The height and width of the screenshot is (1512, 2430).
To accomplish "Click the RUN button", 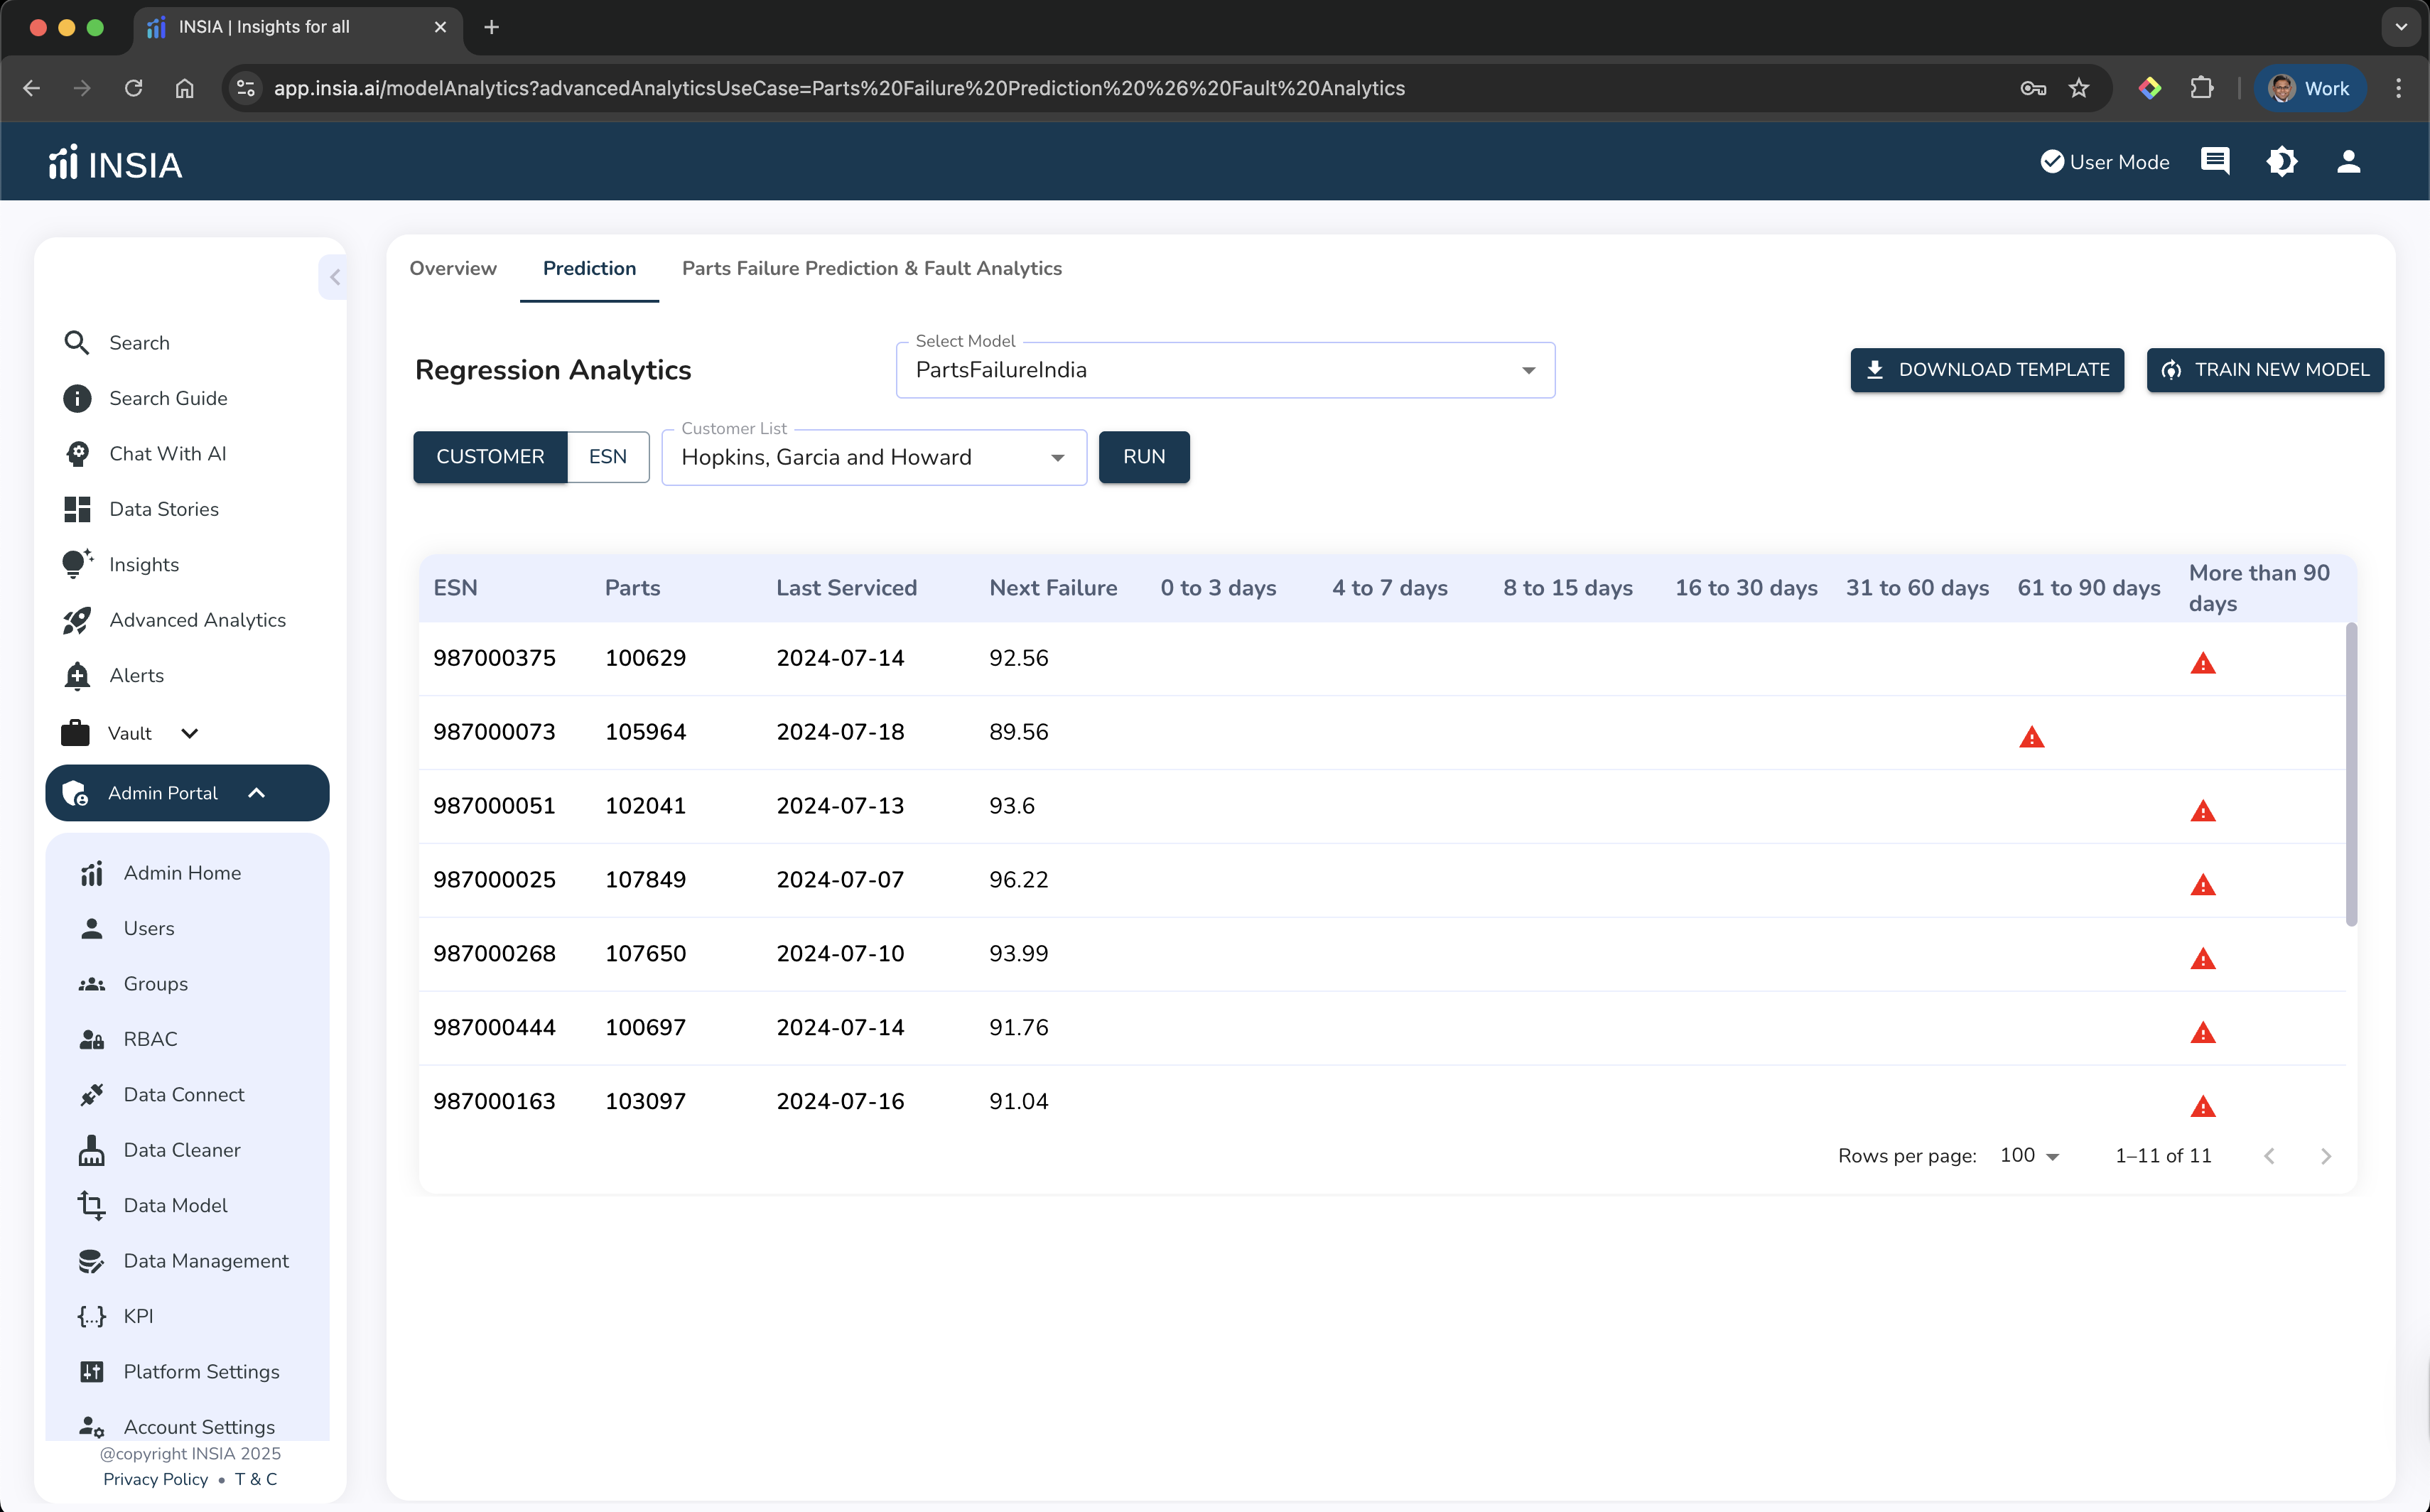I will click(x=1143, y=457).
